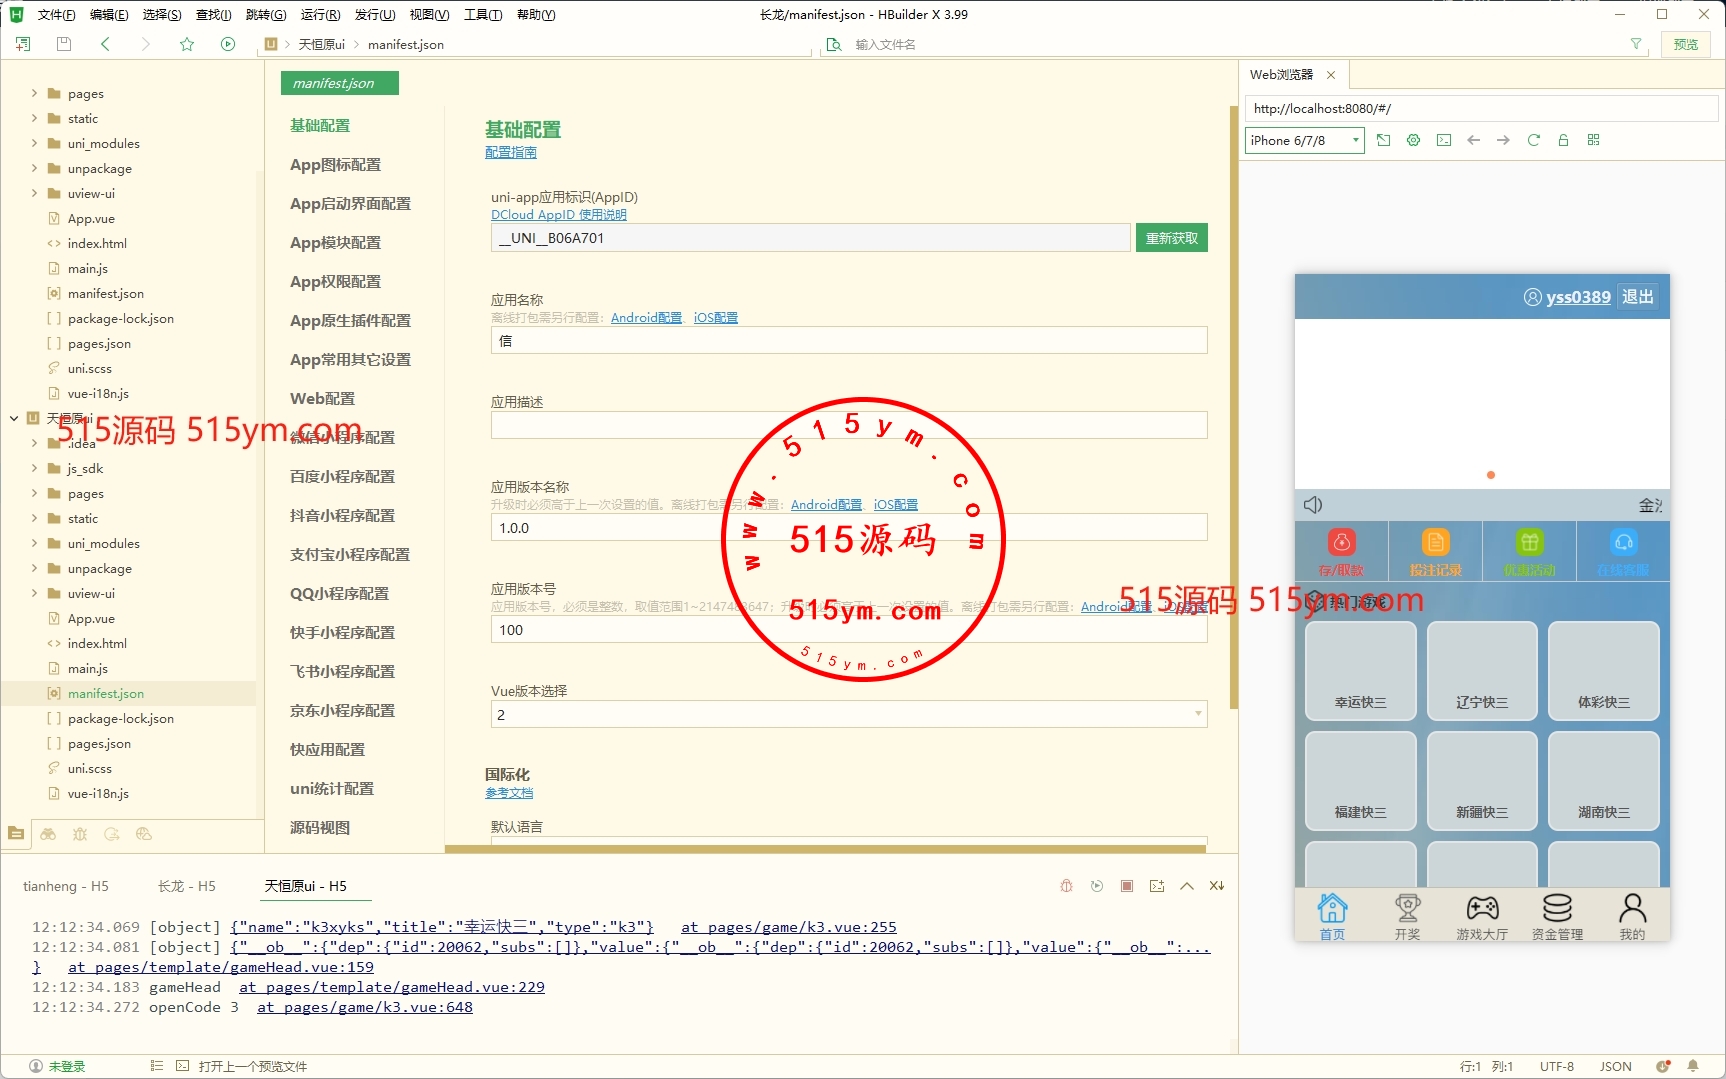Click the QR code icon in browser toolbar

coord(1593,140)
